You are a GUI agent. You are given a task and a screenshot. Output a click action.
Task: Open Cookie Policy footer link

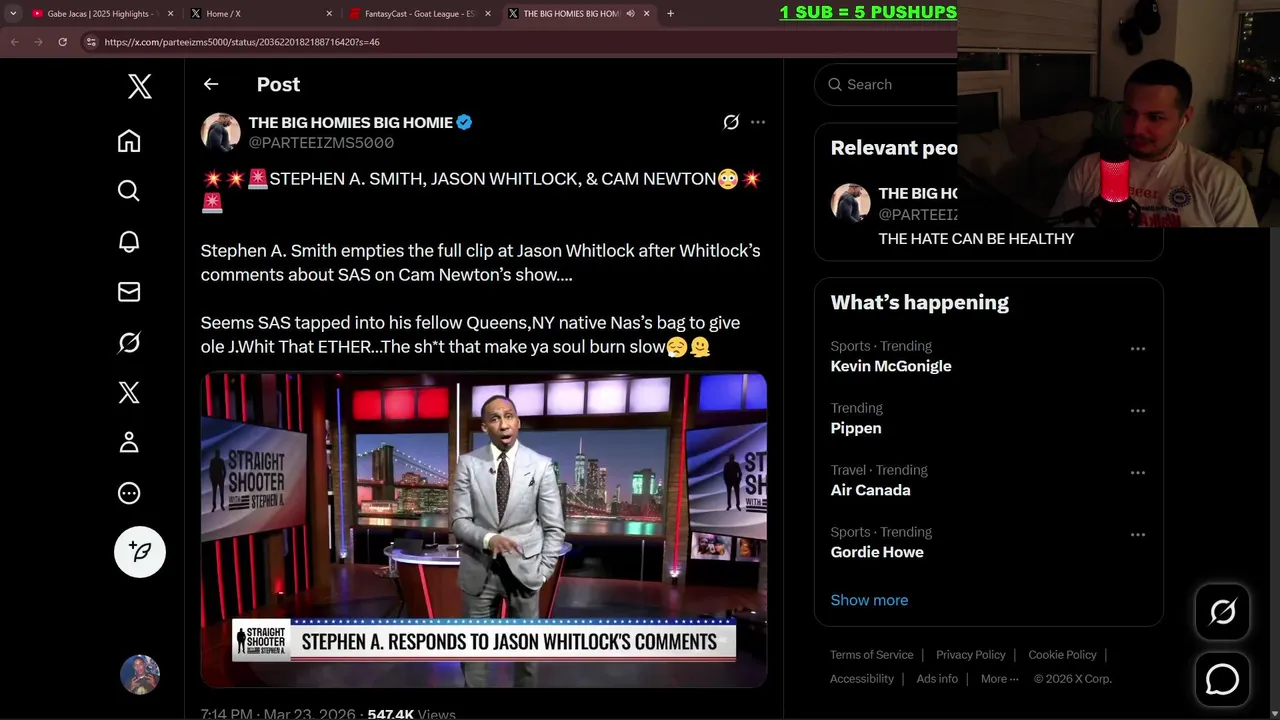click(x=1062, y=655)
